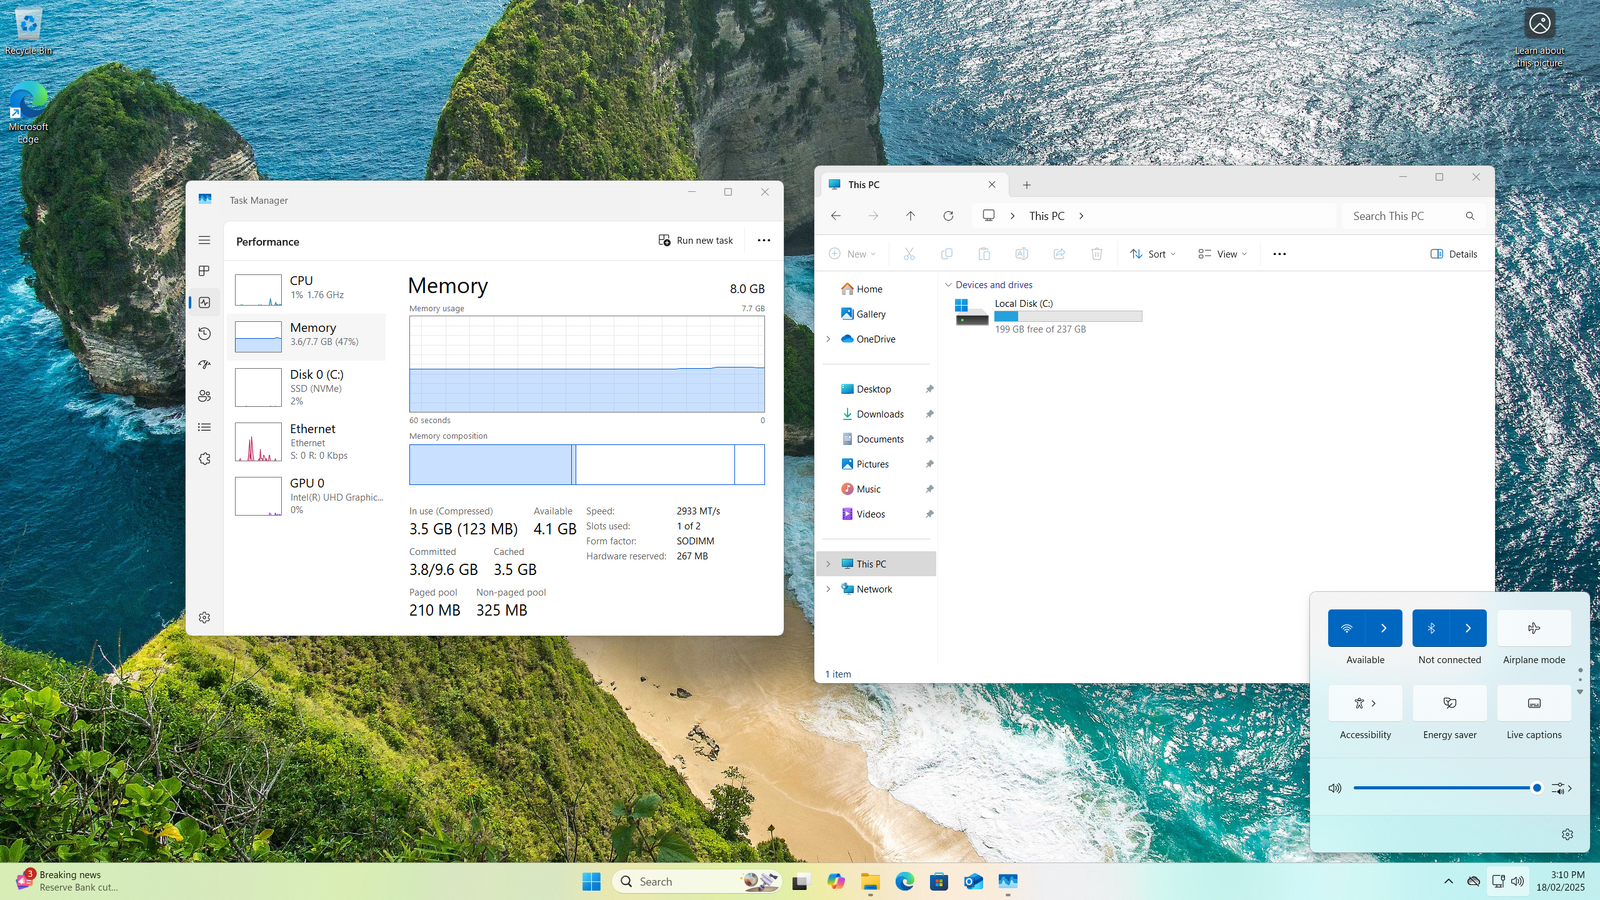Click the memory composition bar
1600x900 pixels.
587,465
